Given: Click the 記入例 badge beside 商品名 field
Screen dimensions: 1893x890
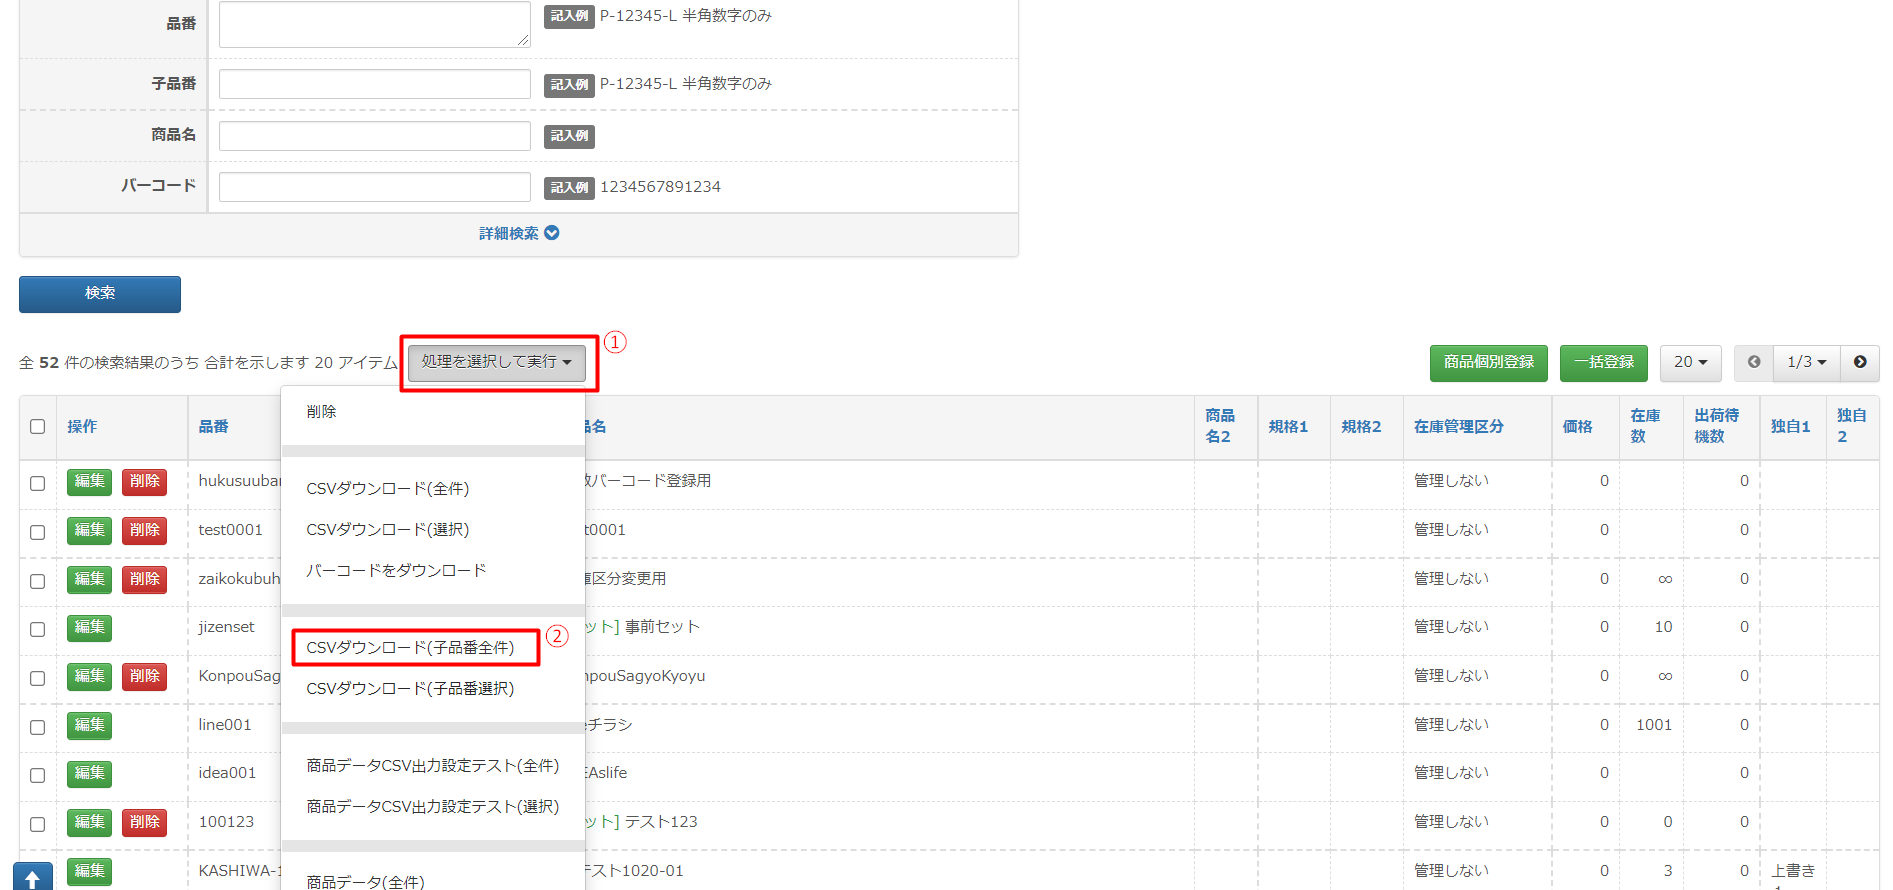Looking at the screenshot, I should (569, 136).
